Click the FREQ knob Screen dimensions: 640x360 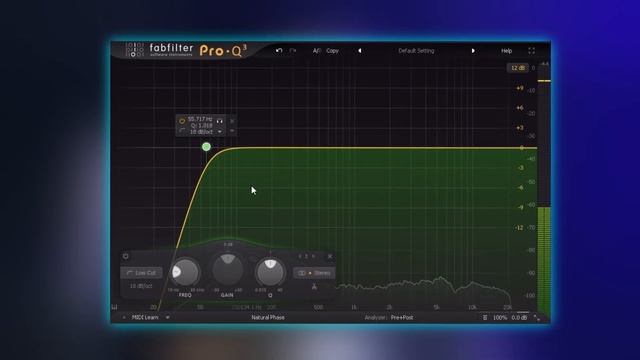[x=185, y=272]
